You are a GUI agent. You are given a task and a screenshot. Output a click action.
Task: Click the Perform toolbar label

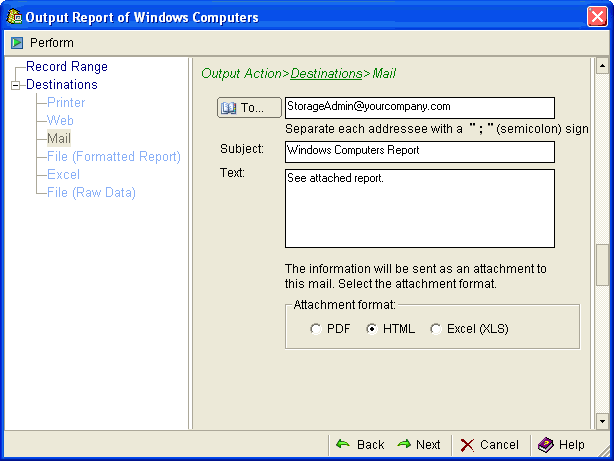[52, 43]
